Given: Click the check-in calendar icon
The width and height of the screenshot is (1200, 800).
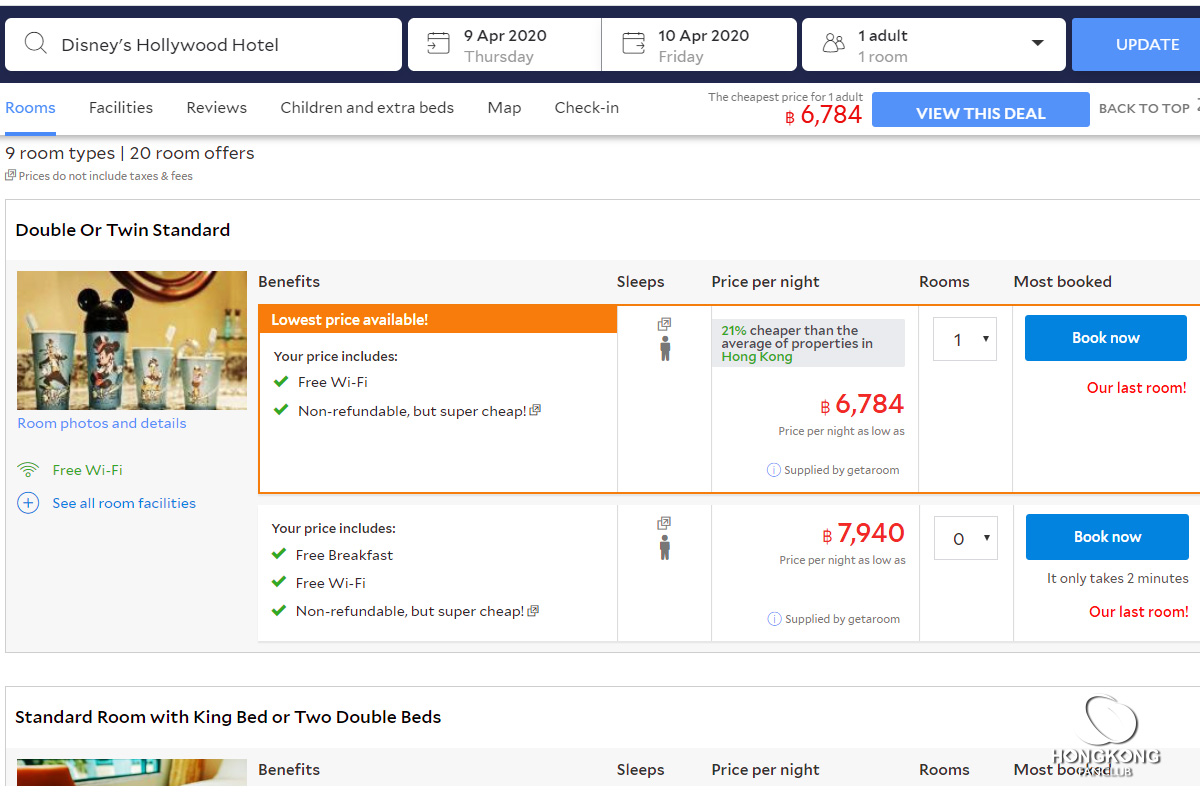Looking at the screenshot, I should 438,43.
